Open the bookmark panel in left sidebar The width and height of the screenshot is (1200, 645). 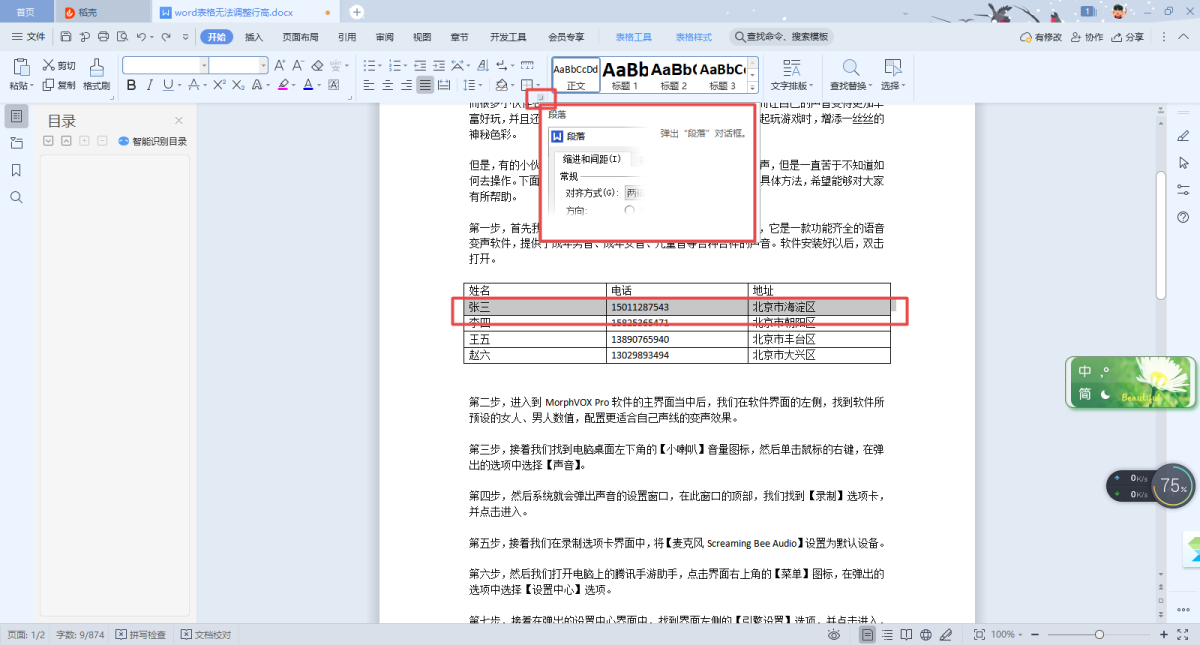click(x=16, y=170)
